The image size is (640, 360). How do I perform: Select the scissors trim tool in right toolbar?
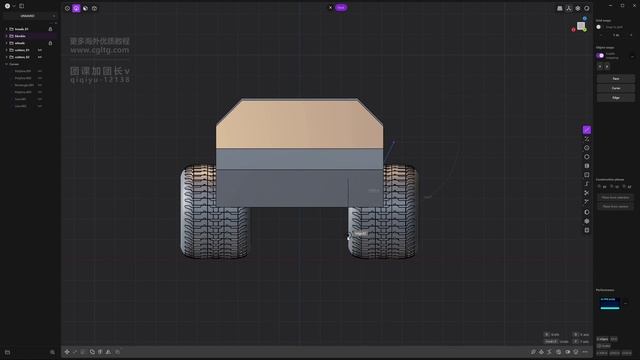[587, 193]
